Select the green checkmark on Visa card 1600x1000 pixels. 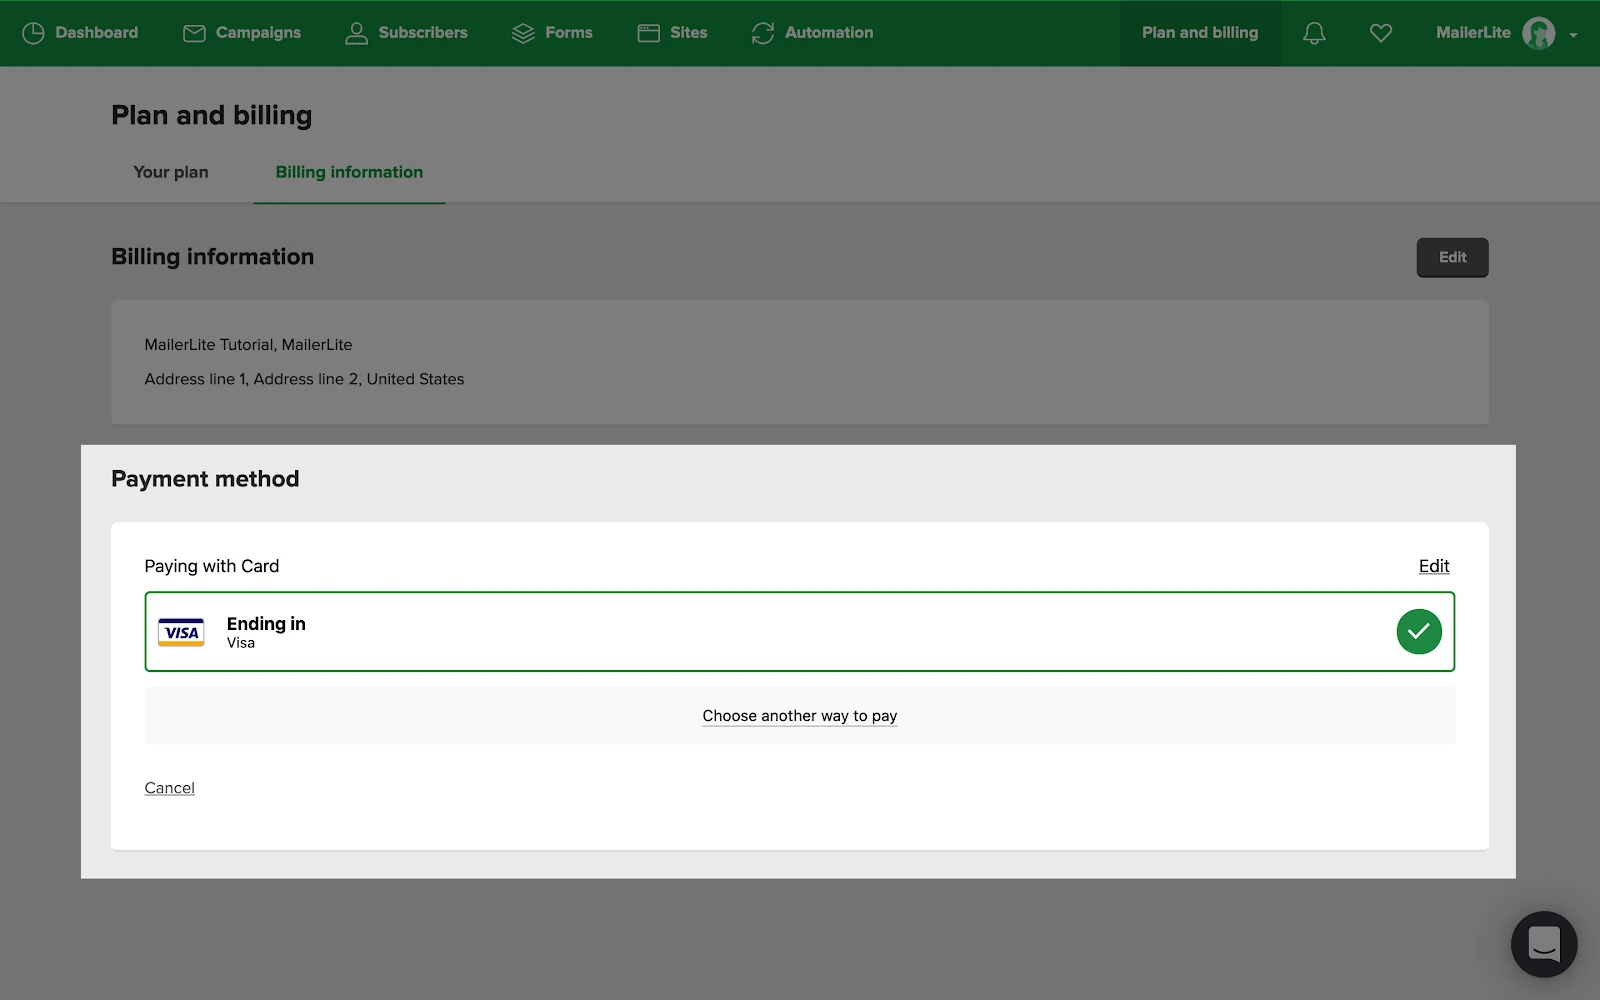point(1418,631)
